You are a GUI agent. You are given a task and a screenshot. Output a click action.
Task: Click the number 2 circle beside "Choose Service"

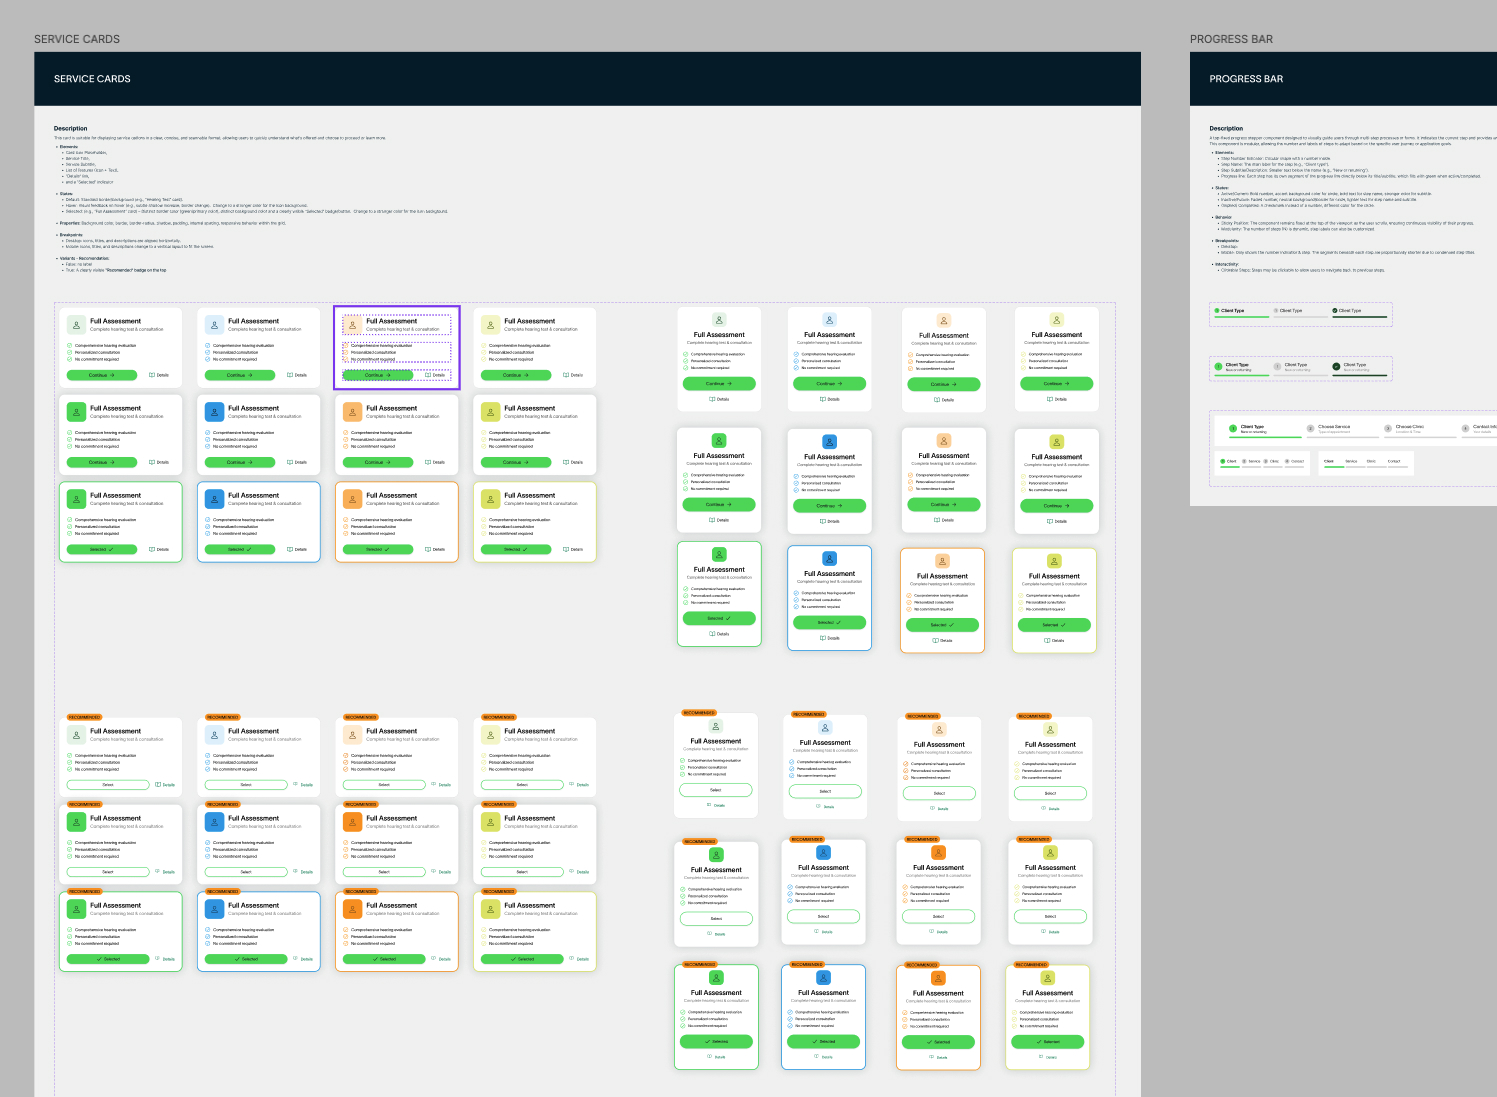[1310, 428]
